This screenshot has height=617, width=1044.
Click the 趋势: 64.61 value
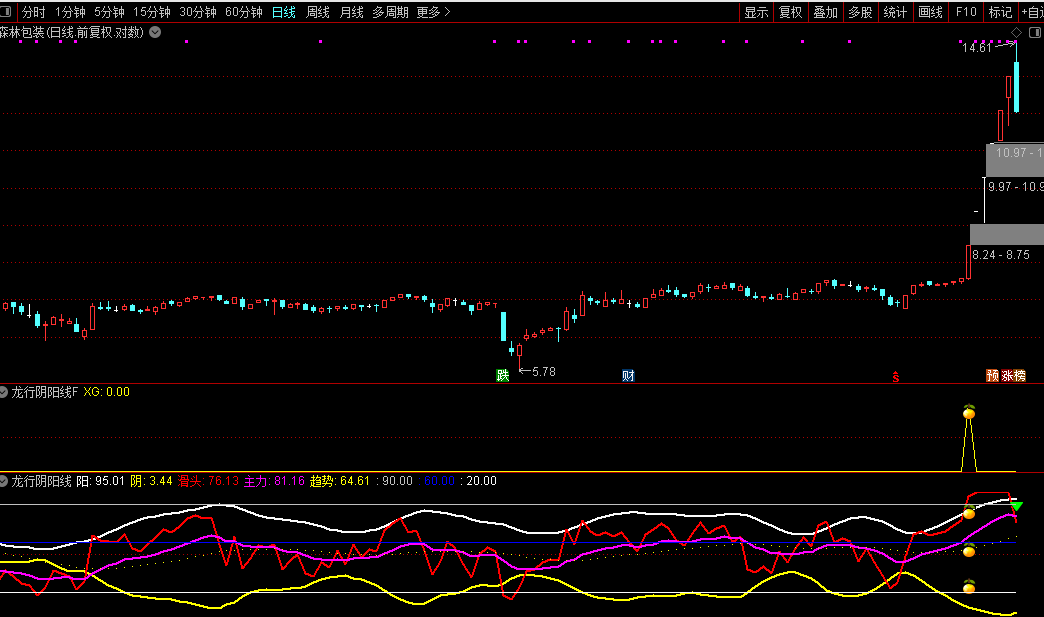coord(340,481)
